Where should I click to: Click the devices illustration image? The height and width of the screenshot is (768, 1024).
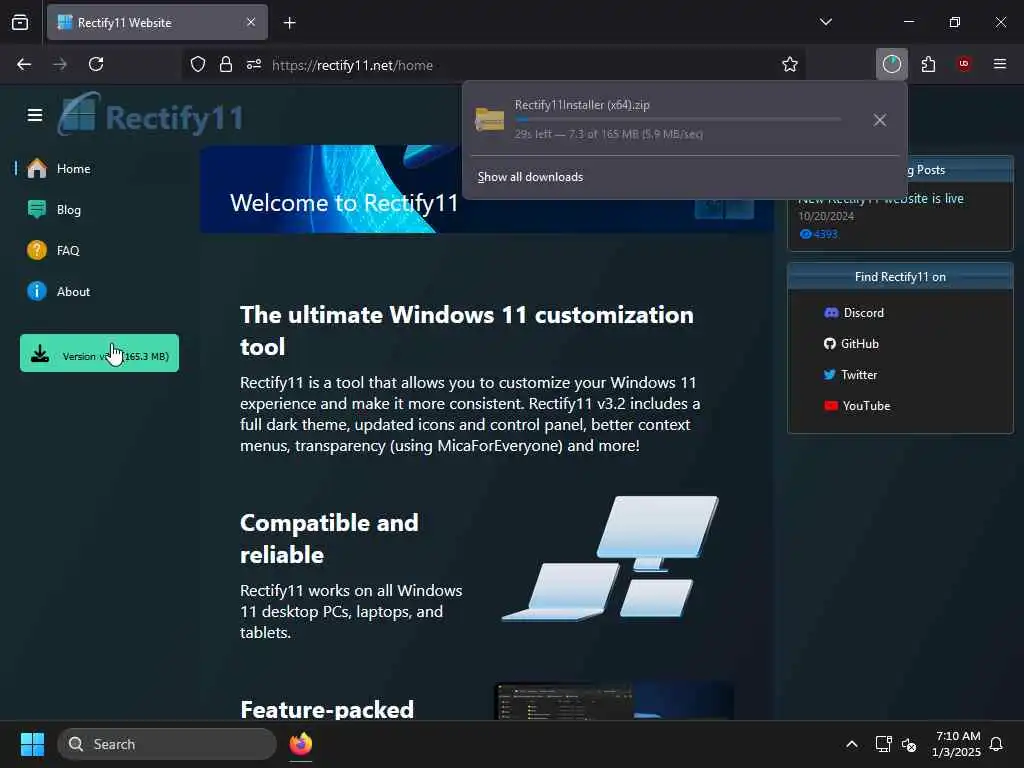[x=611, y=558]
